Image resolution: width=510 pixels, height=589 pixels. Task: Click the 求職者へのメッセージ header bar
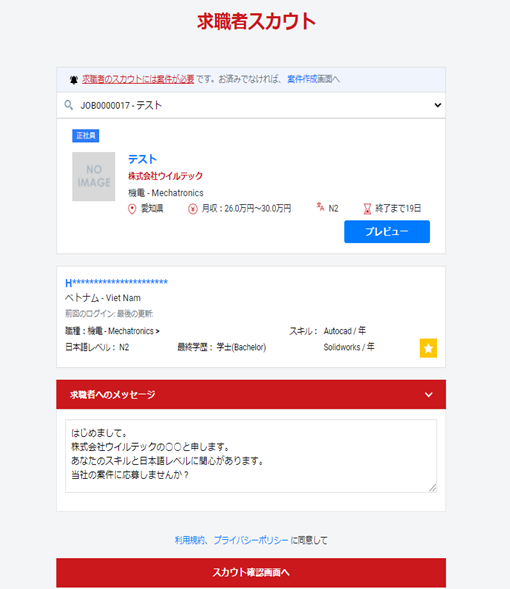[251, 394]
